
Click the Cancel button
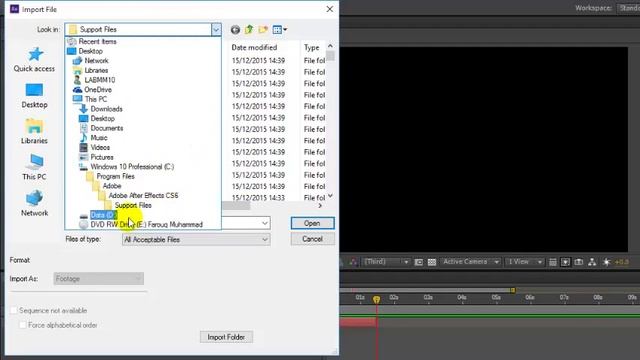(x=313, y=239)
